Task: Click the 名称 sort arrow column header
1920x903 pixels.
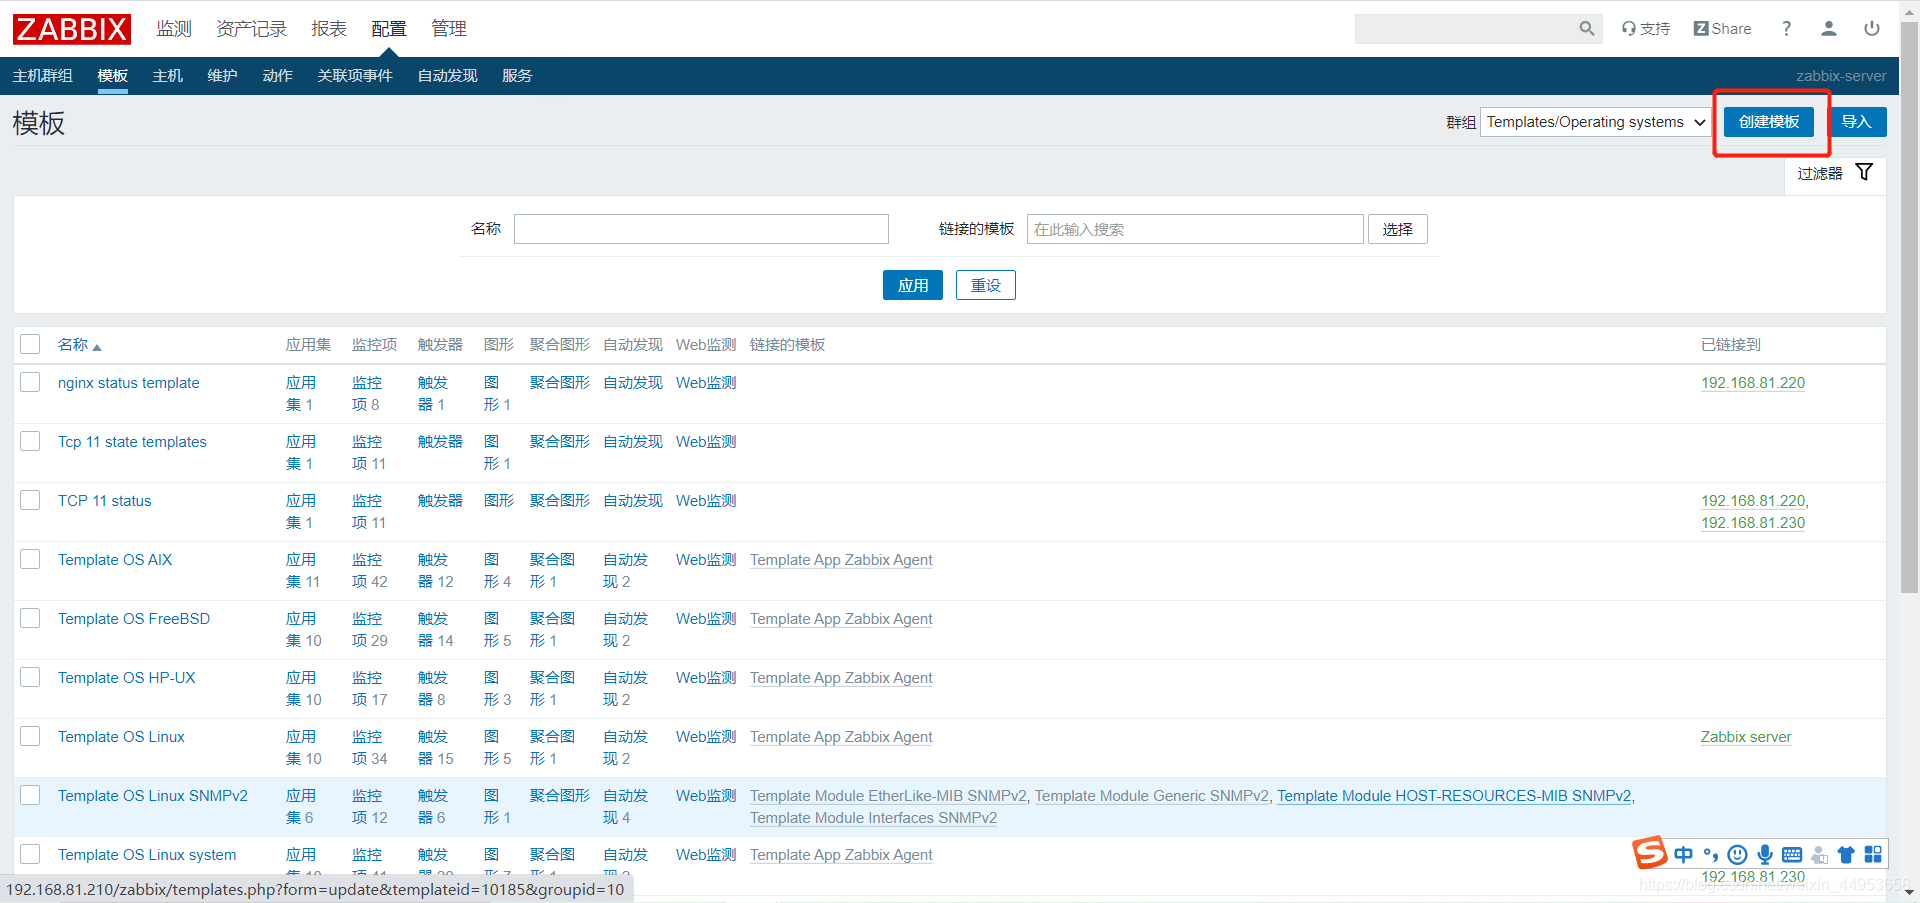Action: (x=80, y=345)
